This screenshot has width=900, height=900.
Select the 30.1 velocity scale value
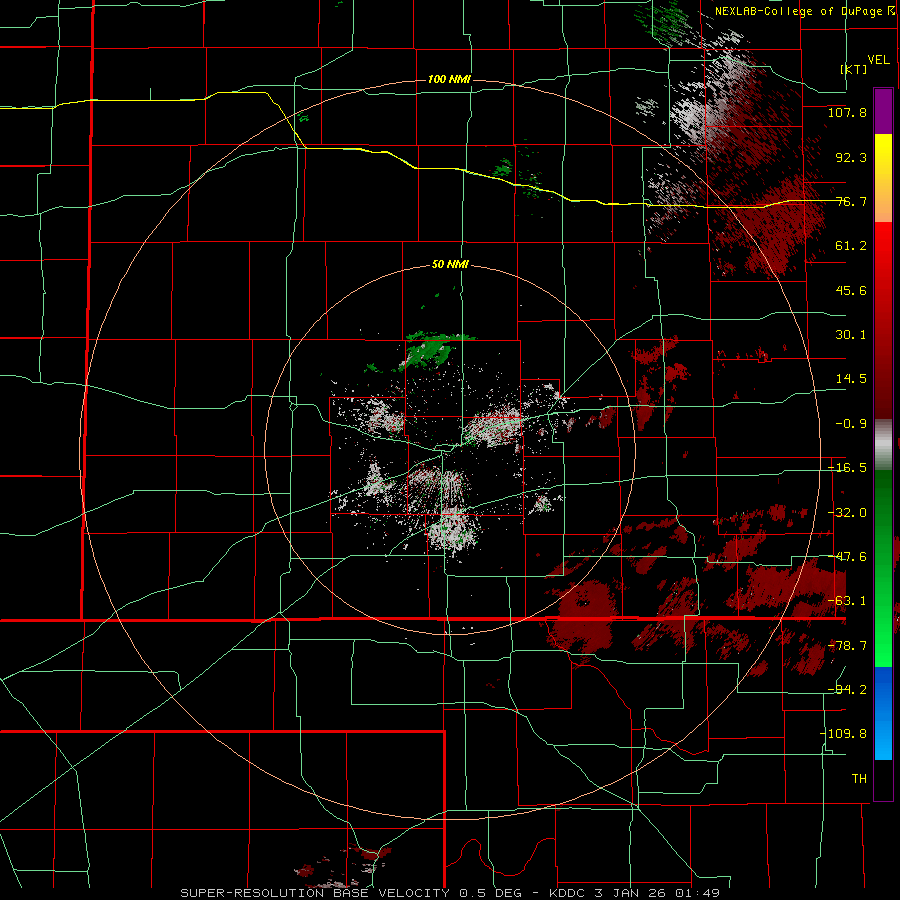tap(851, 335)
